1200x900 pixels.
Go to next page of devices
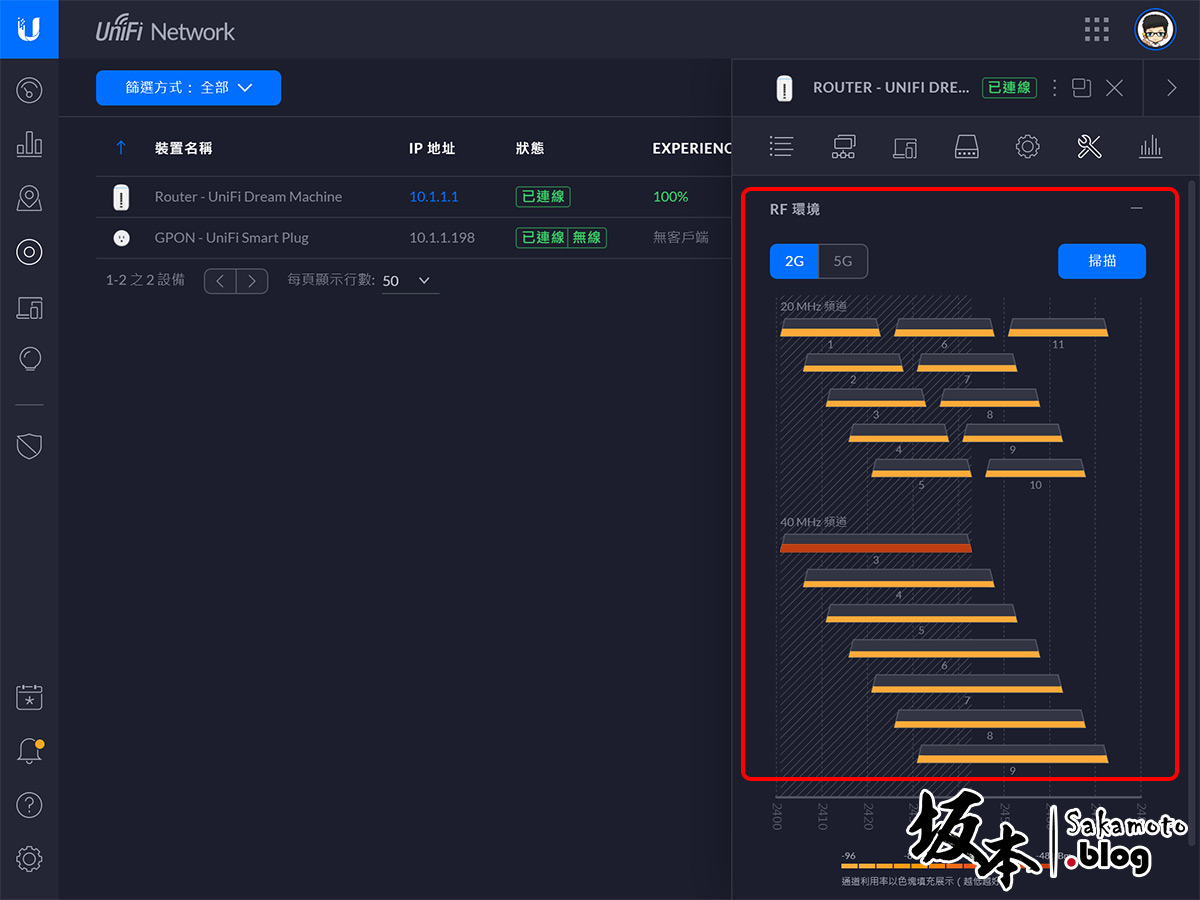coord(252,281)
